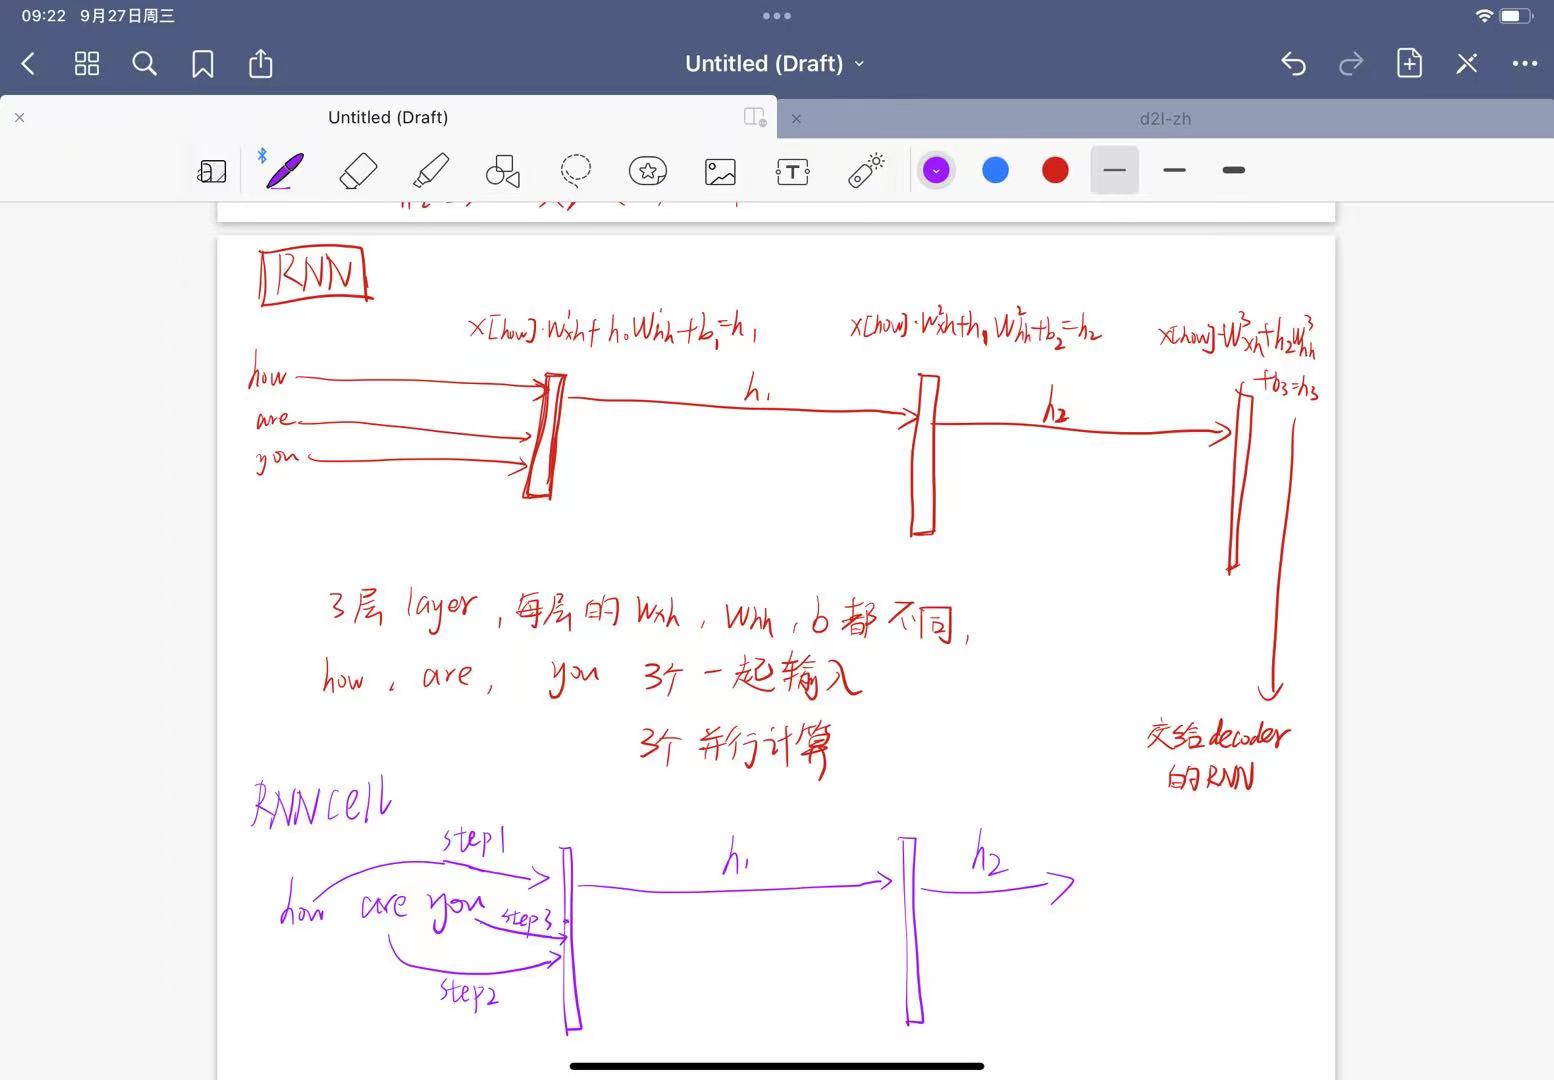Undo the last stroke
Screen dimensions: 1554x1080
point(1293,64)
